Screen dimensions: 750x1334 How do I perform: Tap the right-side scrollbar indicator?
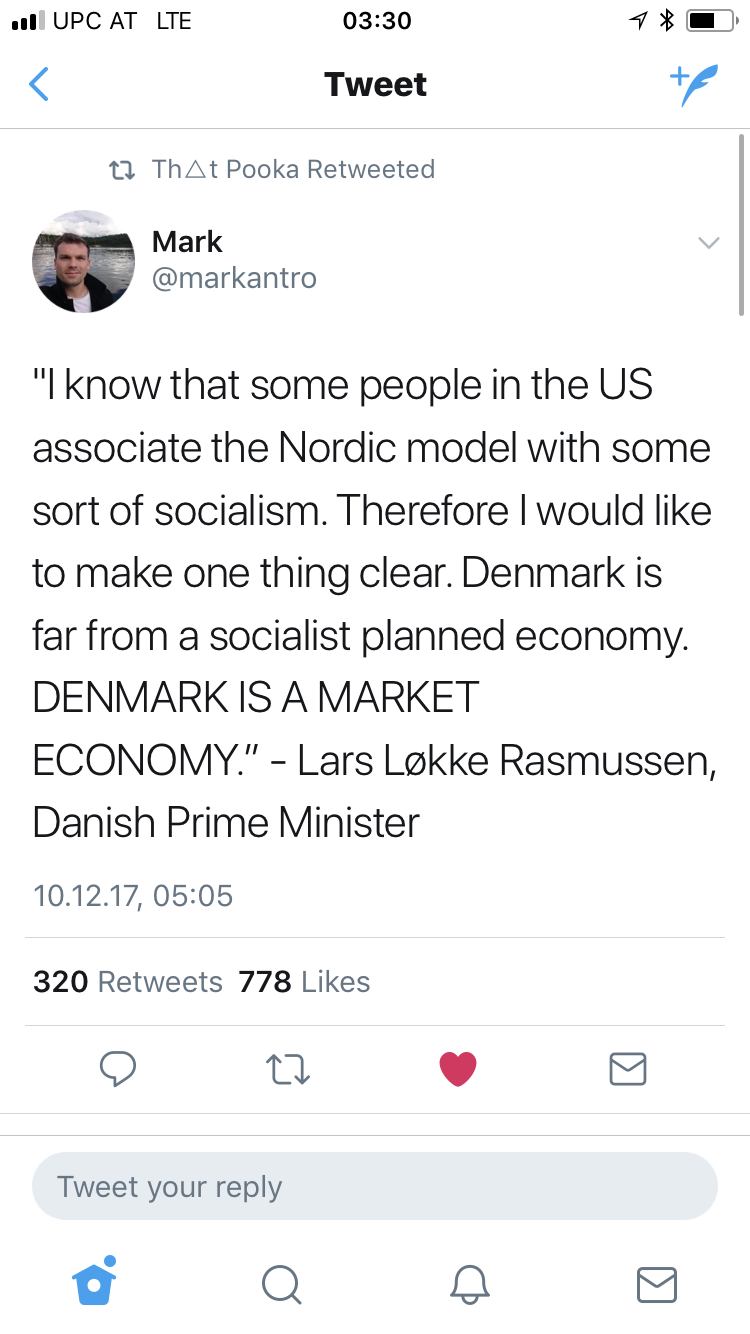[741, 225]
